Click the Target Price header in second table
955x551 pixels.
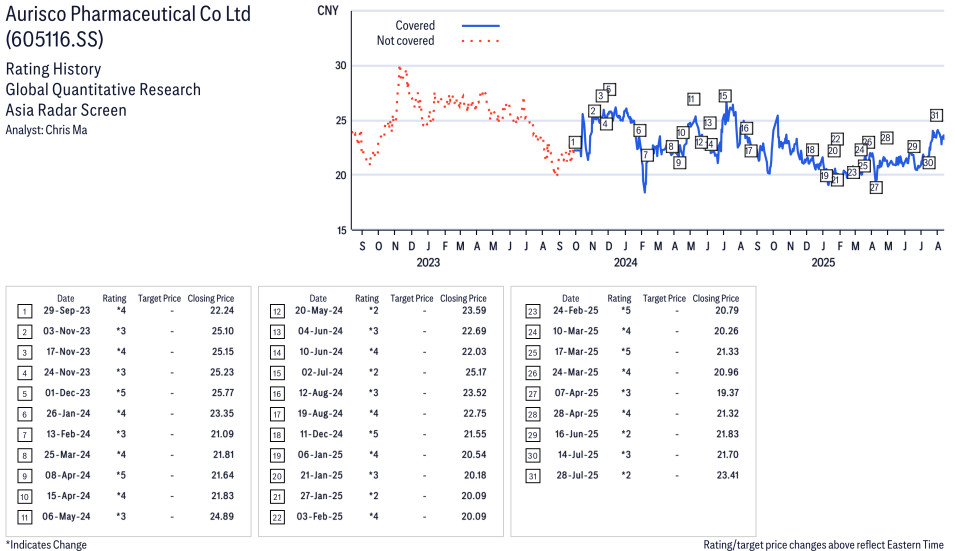pyautogui.click(x=412, y=298)
